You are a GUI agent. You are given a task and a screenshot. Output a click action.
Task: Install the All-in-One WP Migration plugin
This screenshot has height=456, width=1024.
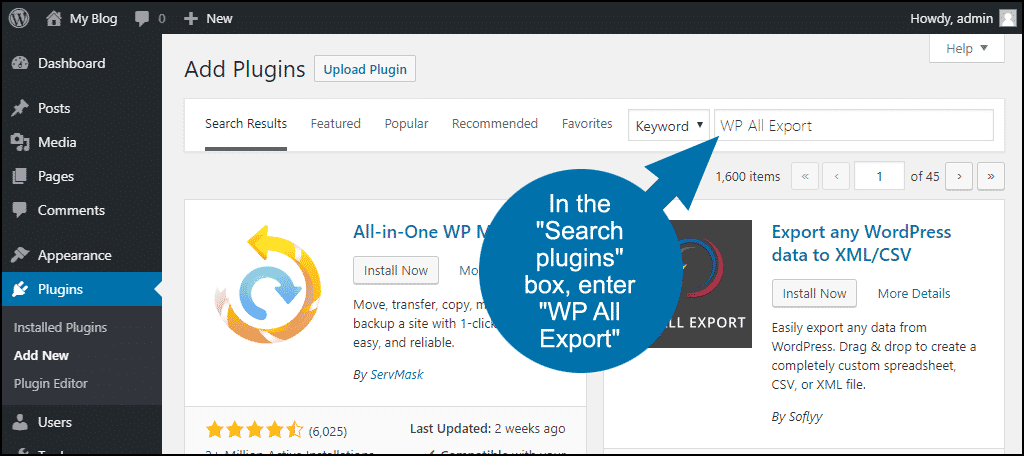click(x=396, y=270)
